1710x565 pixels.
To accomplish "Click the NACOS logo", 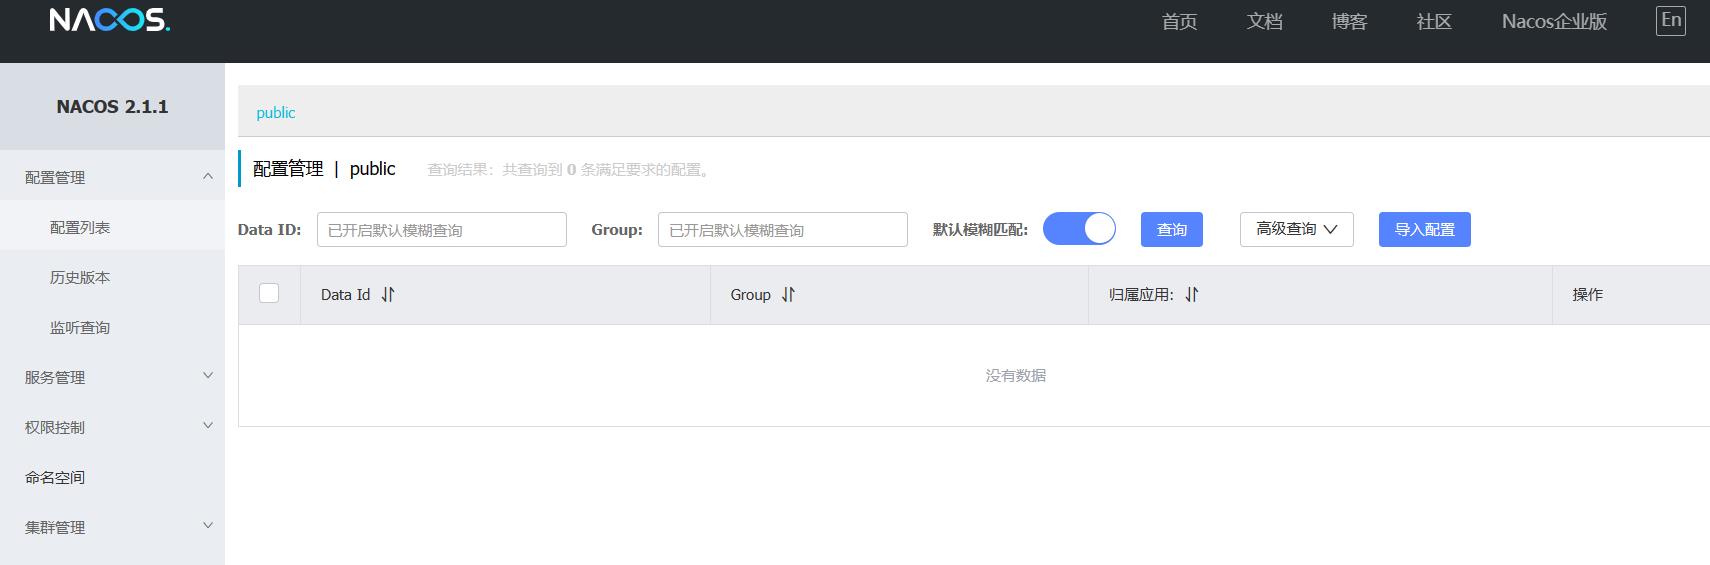I will (x=110, y=20).
